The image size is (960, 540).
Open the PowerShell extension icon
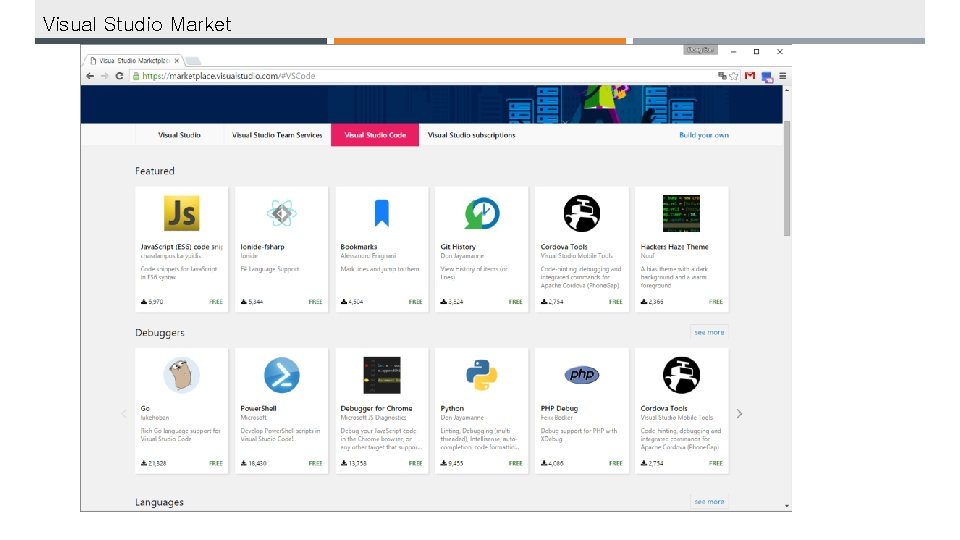(x=282, y=375)
